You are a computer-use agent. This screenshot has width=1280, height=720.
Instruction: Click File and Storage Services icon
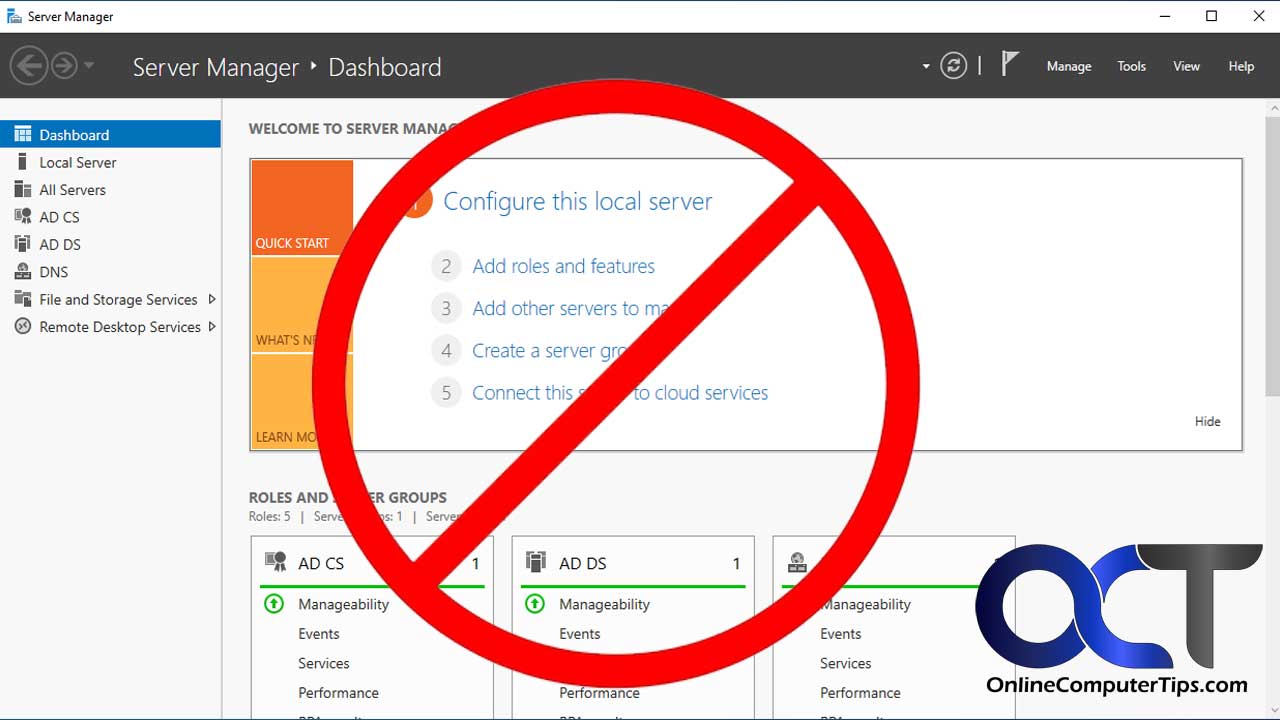pyautogui.click(x=22, y=299)
